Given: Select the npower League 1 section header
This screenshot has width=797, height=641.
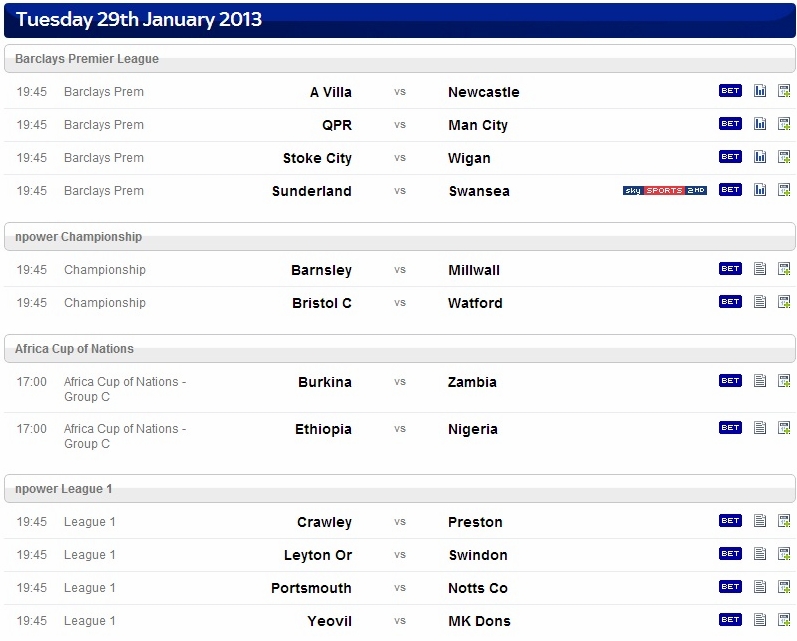Looking at the screenshot, I should tap(400, 489).
